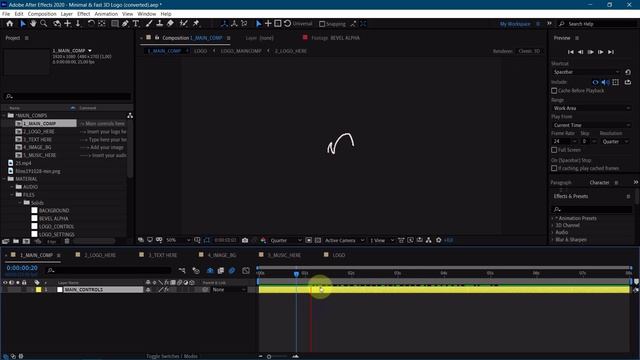Enable the Snapping checkbox
Viewport: 640px width, 360px height.
coord(322,24)
